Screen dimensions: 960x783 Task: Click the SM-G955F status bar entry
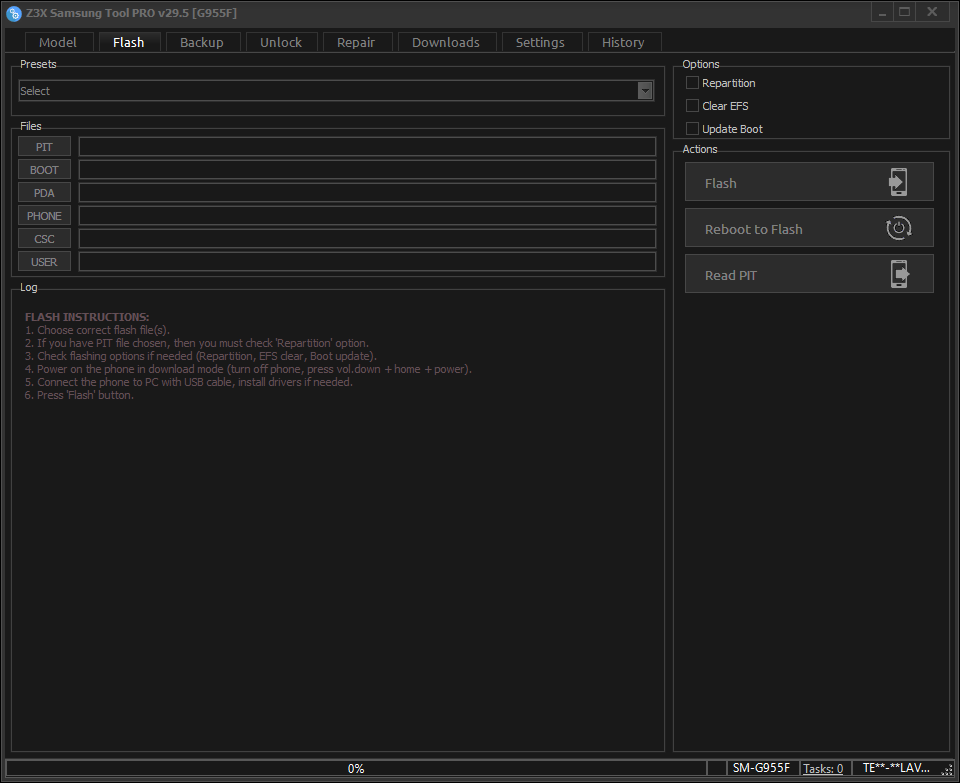(x=761, y=768)
